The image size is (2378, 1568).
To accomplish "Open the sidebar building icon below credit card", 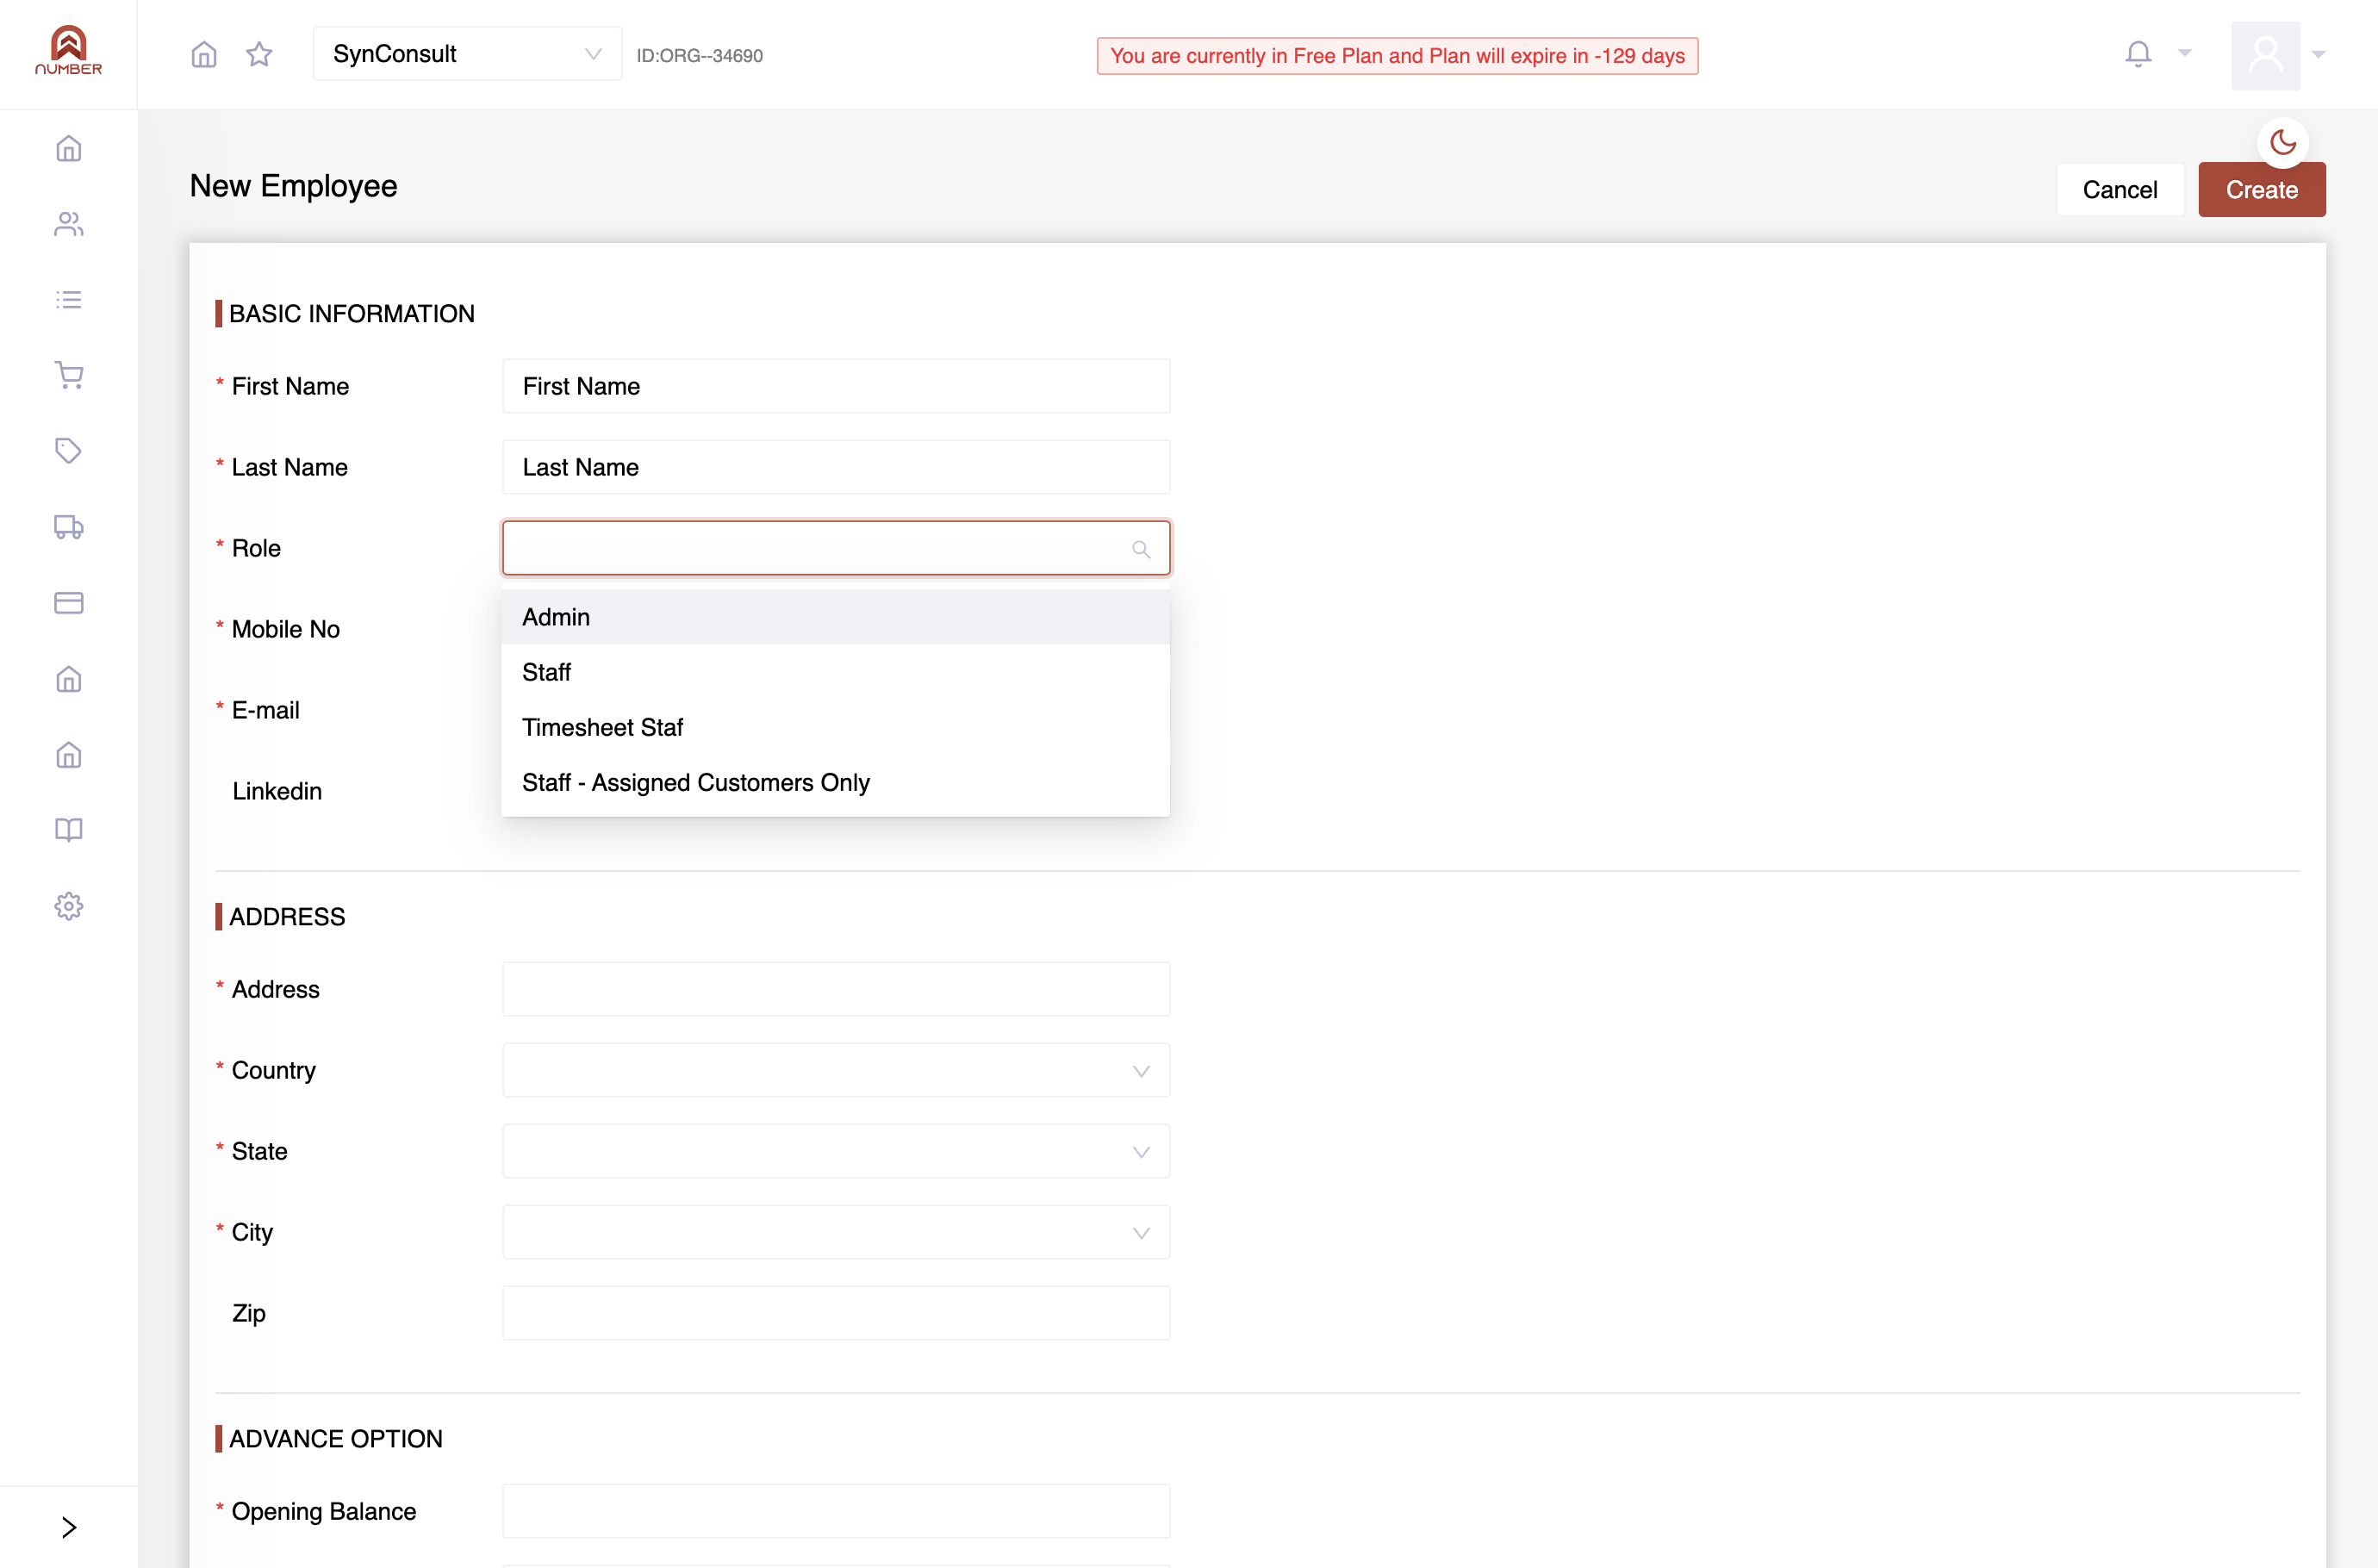I will point(69,679).
